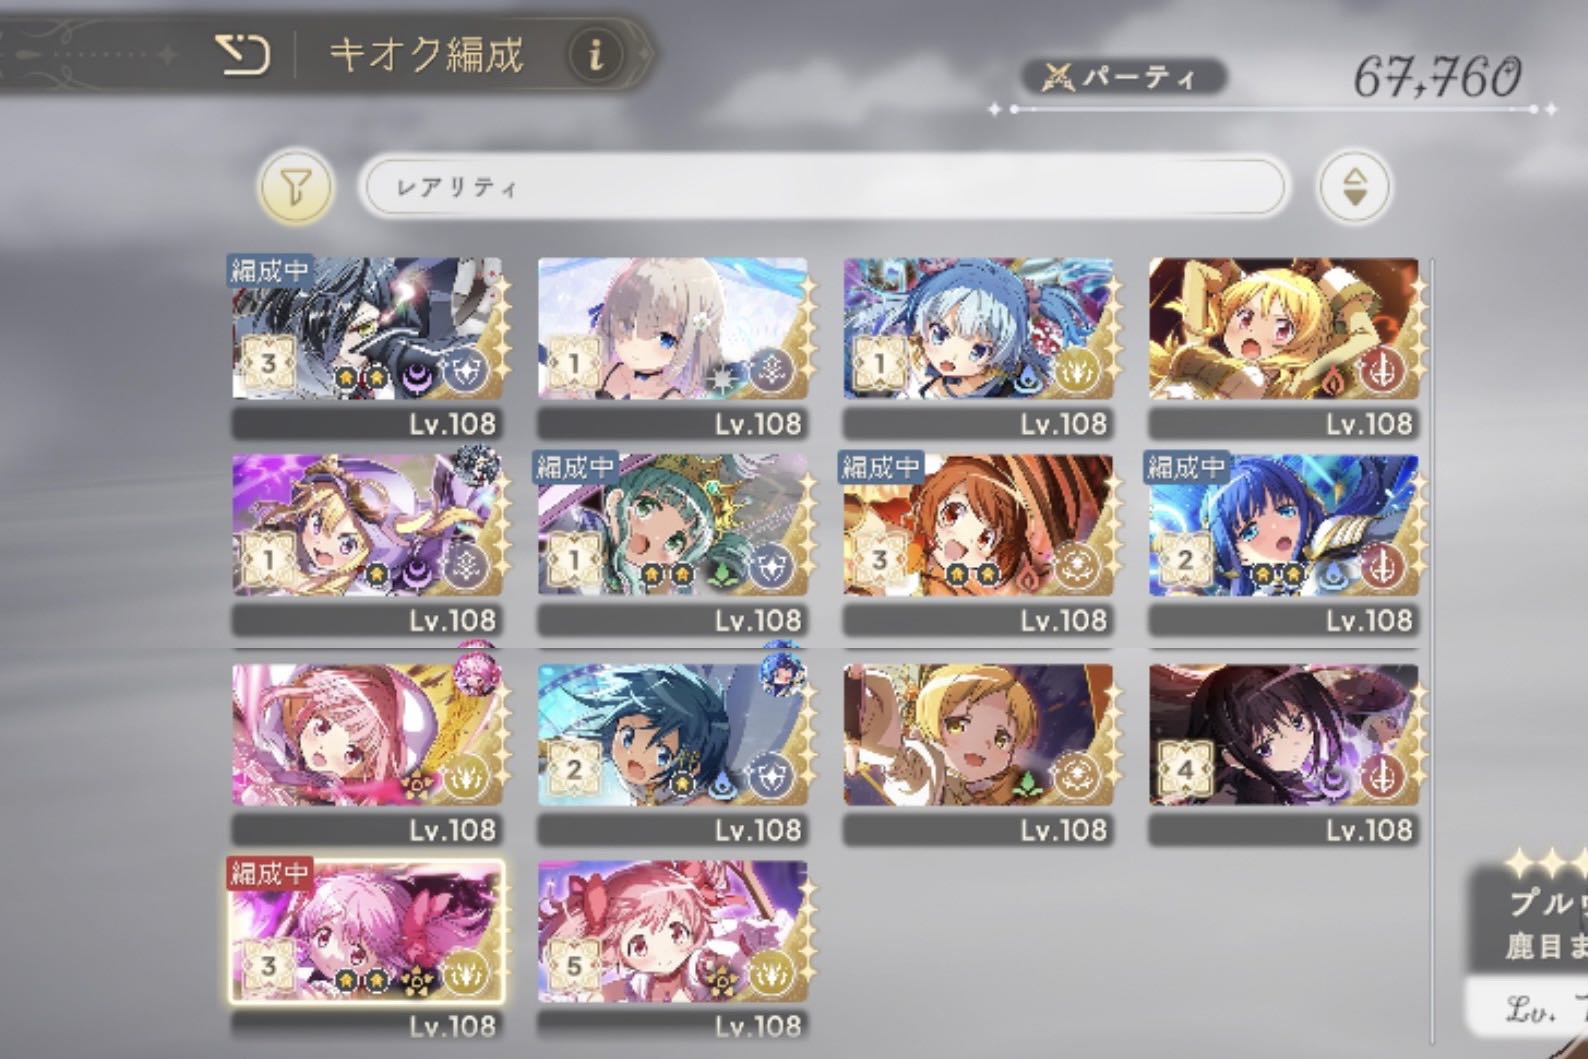The height and width of the screenshot is (1059, 1588).
Task: Click the card list vertical scrollbar
Action: 1433,650
